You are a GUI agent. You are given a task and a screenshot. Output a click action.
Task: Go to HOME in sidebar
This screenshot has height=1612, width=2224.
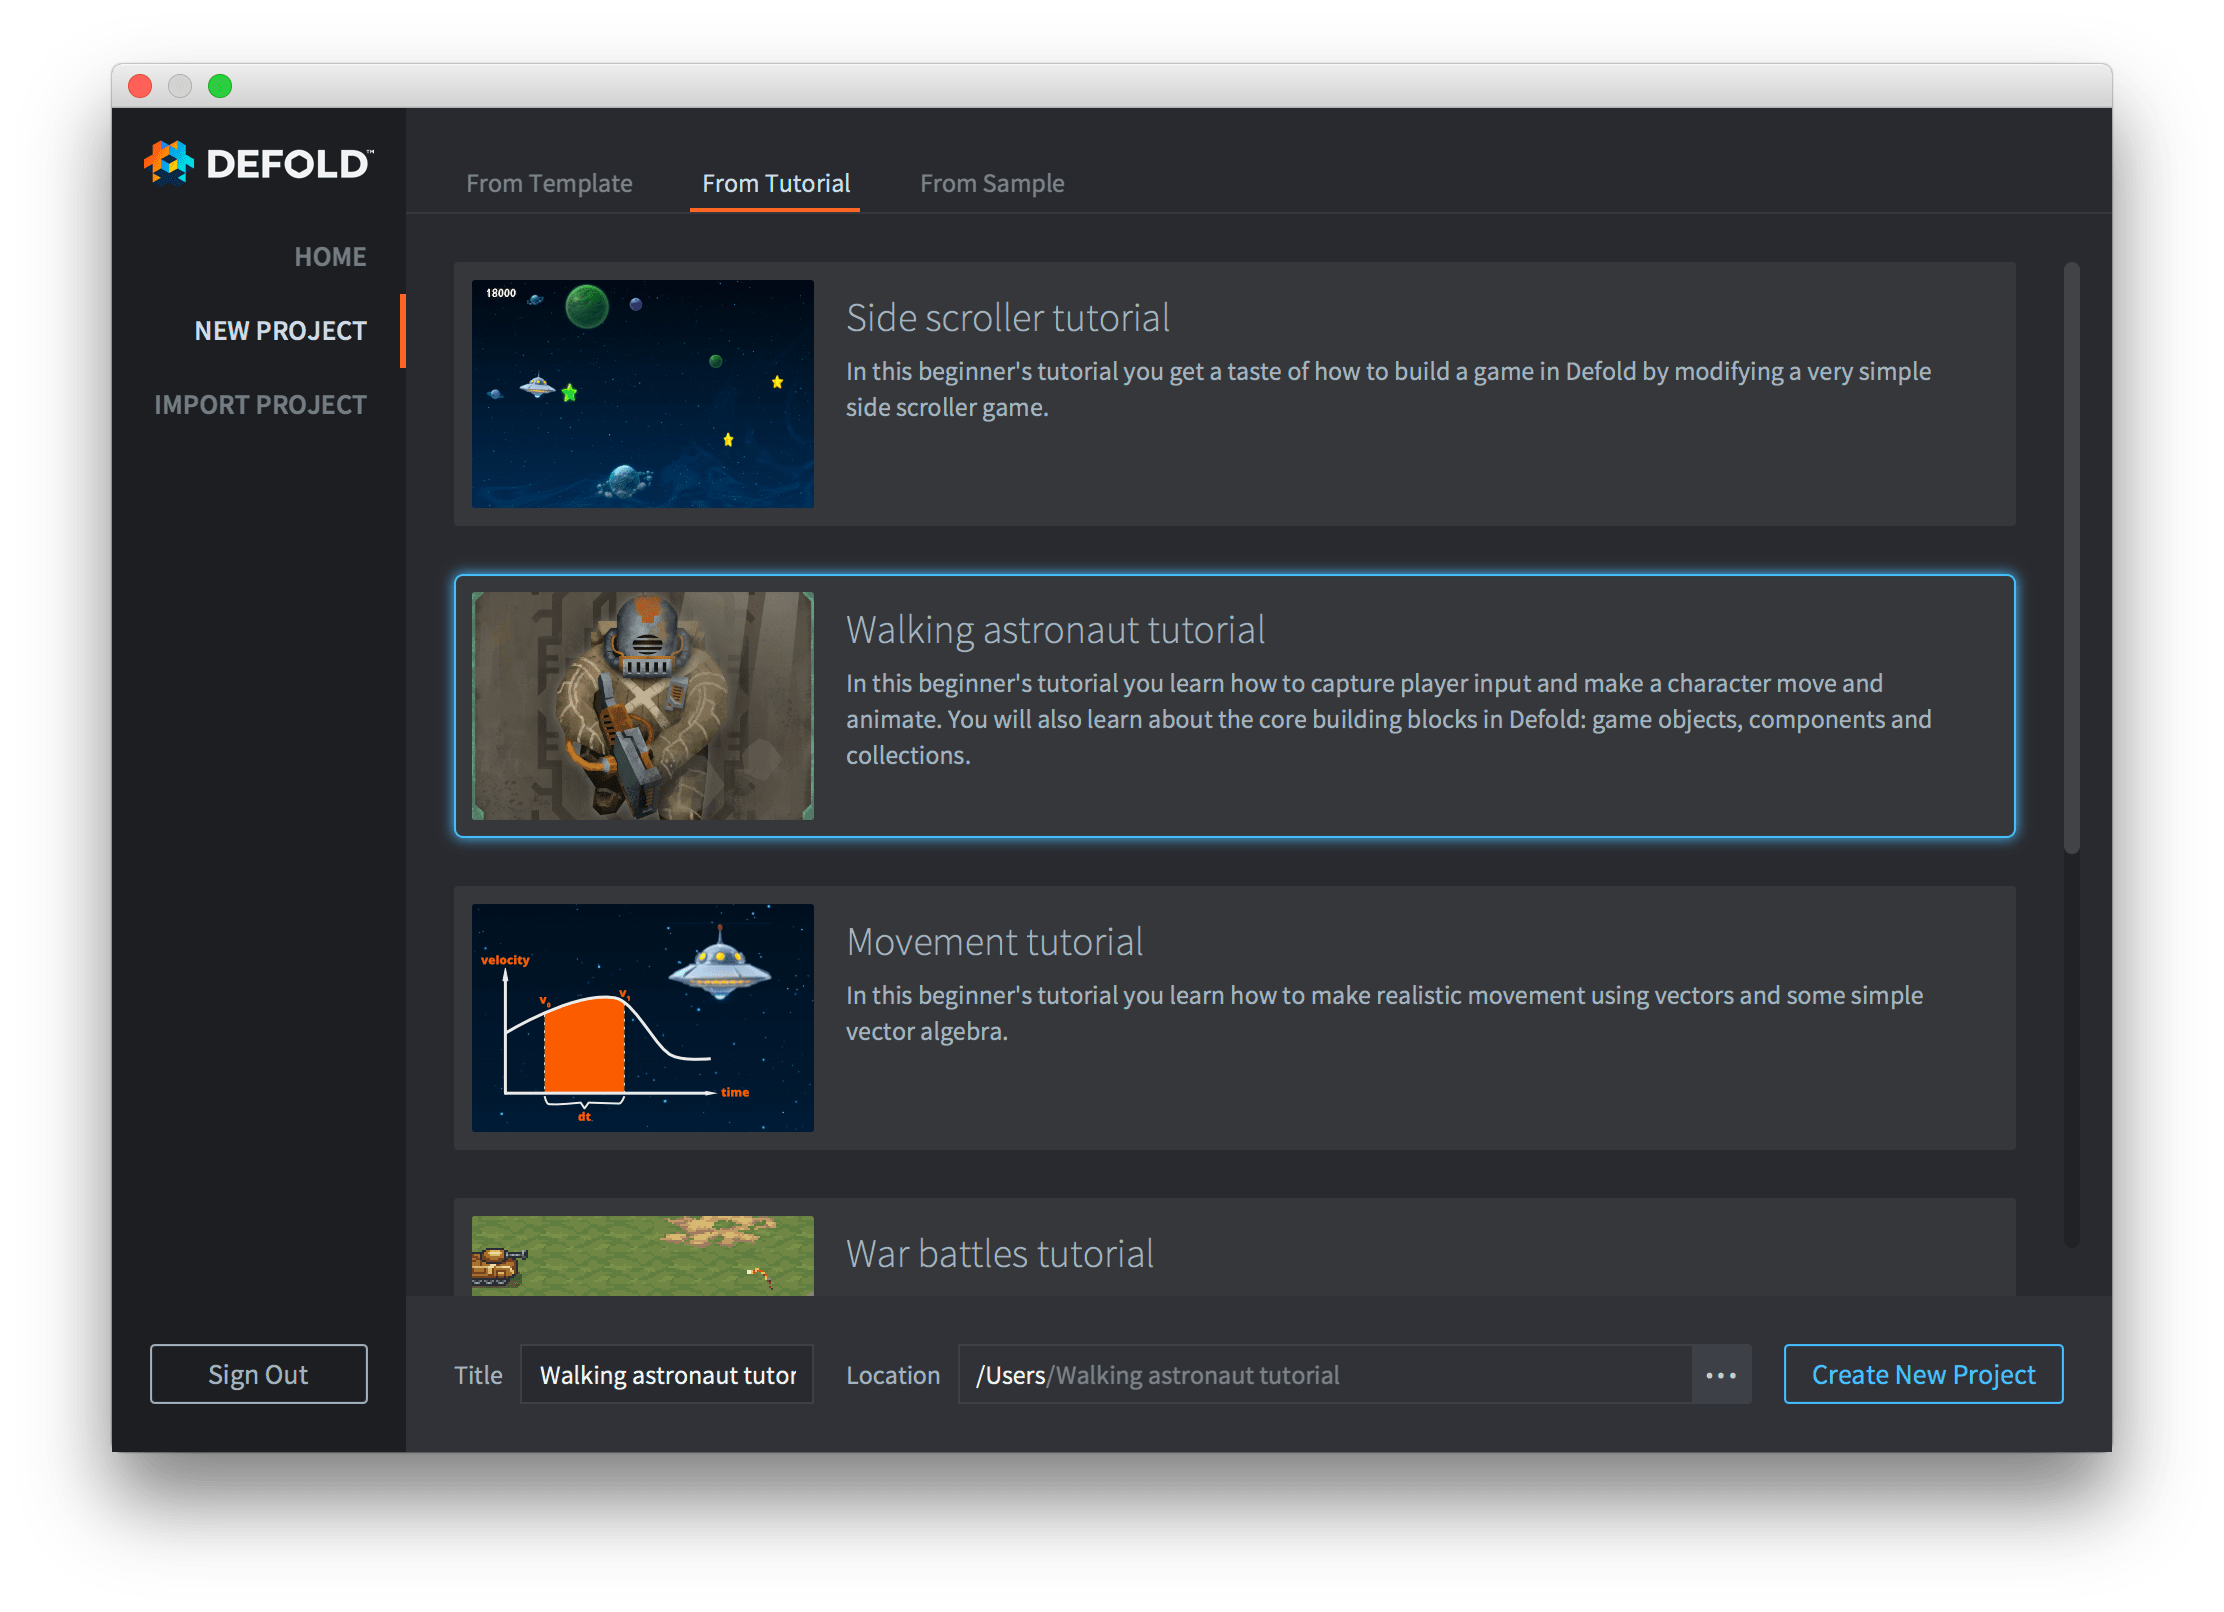[x=330, y=257]
